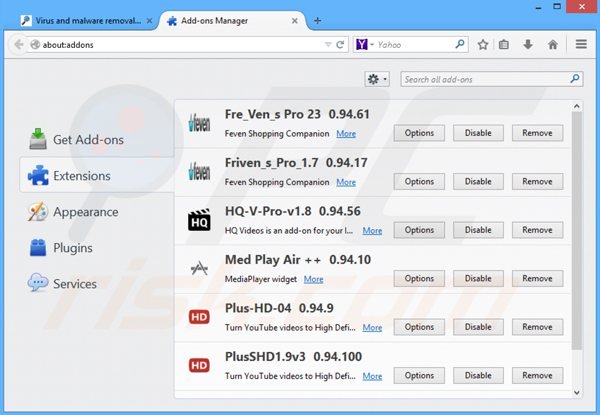
Task: Click the blue puzzle piece Extensions icon
Action: click(38, 175)
